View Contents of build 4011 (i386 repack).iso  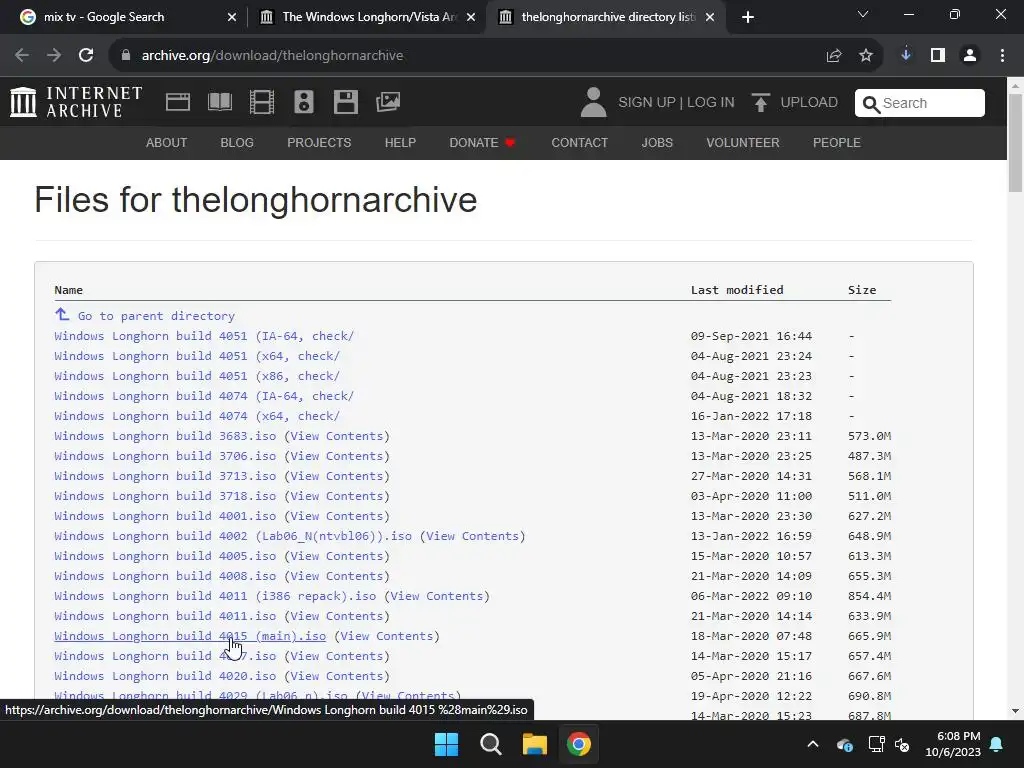coord(436,596)
